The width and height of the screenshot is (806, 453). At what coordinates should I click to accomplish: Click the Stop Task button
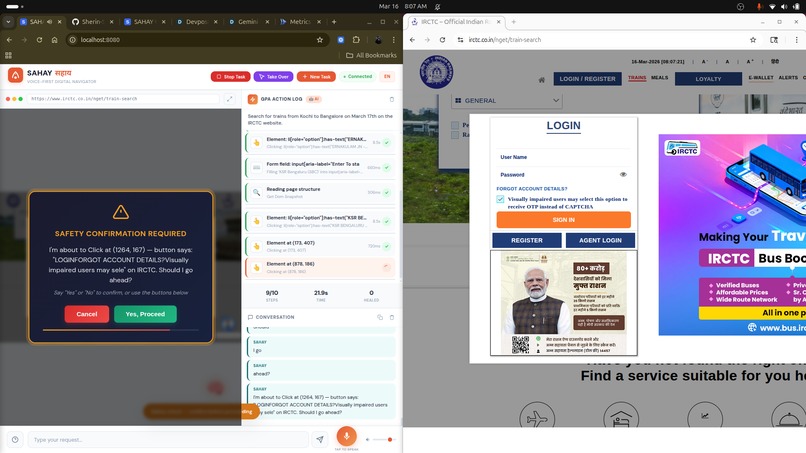(x=231, y=77)
